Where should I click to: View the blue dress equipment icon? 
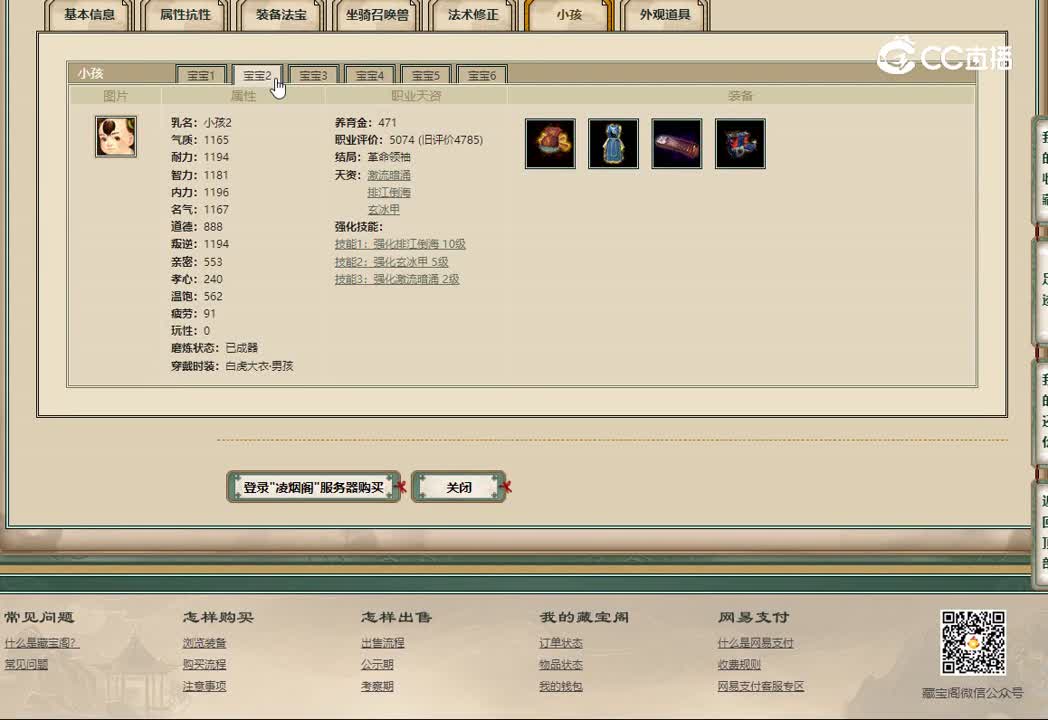click(613, 143)
